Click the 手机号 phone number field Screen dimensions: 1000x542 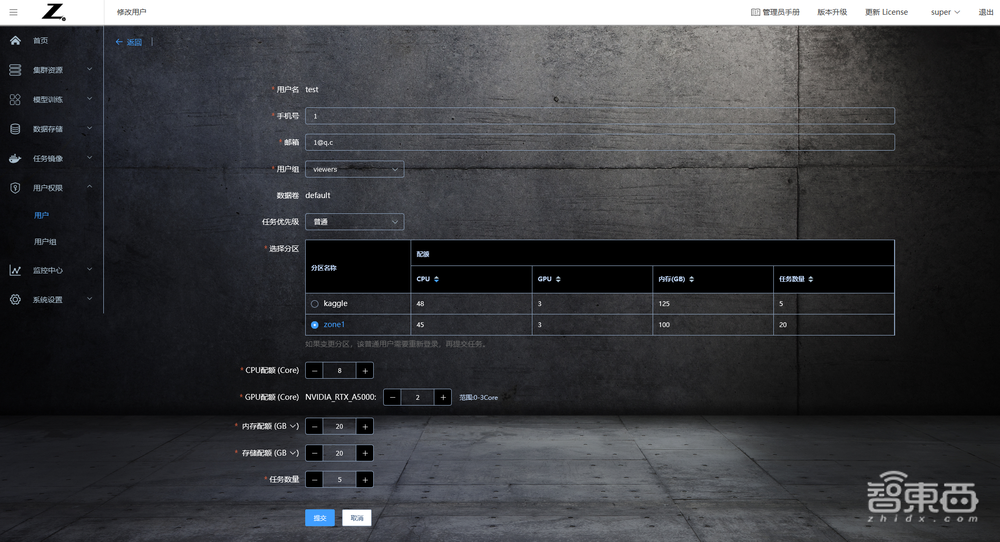pyautogui.click(x=599, y=116)
